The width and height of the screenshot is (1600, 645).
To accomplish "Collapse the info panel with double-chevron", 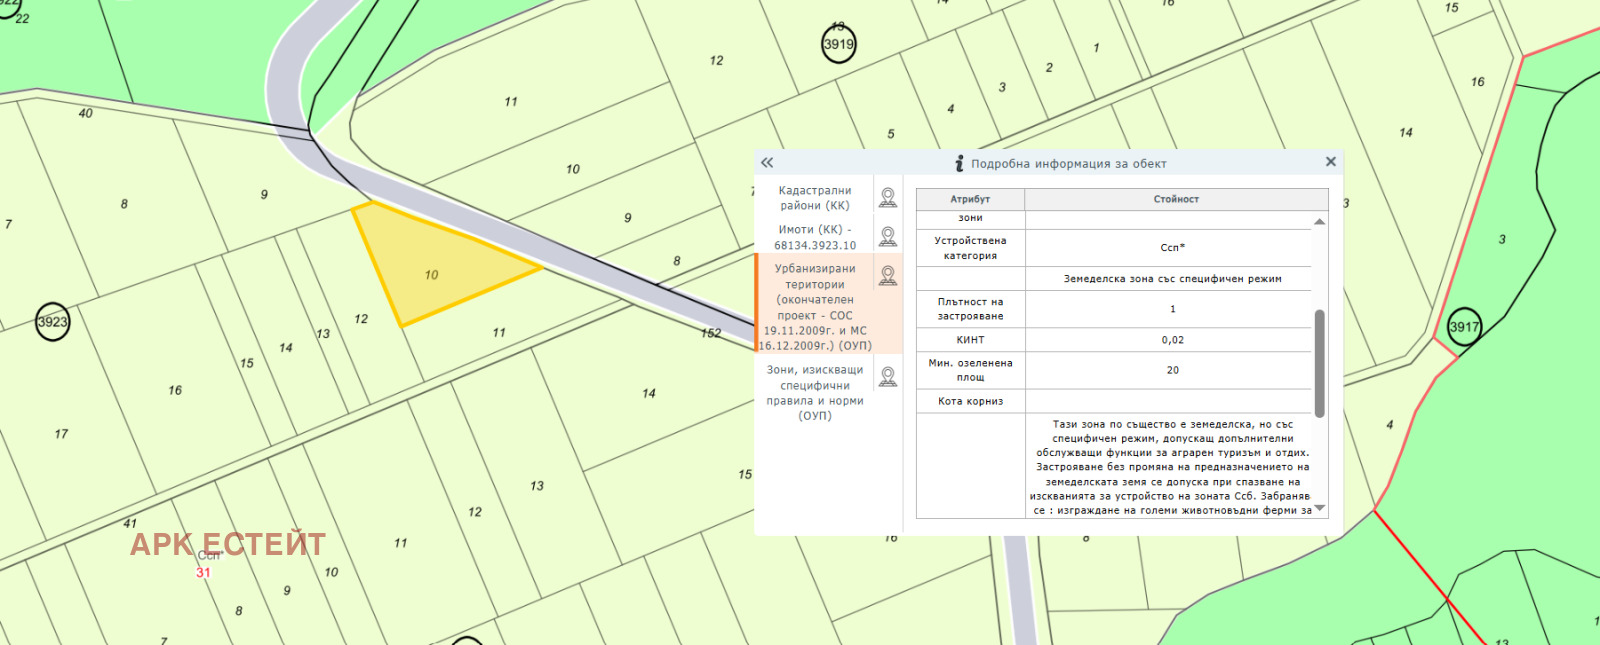I will tap(767, 163).
